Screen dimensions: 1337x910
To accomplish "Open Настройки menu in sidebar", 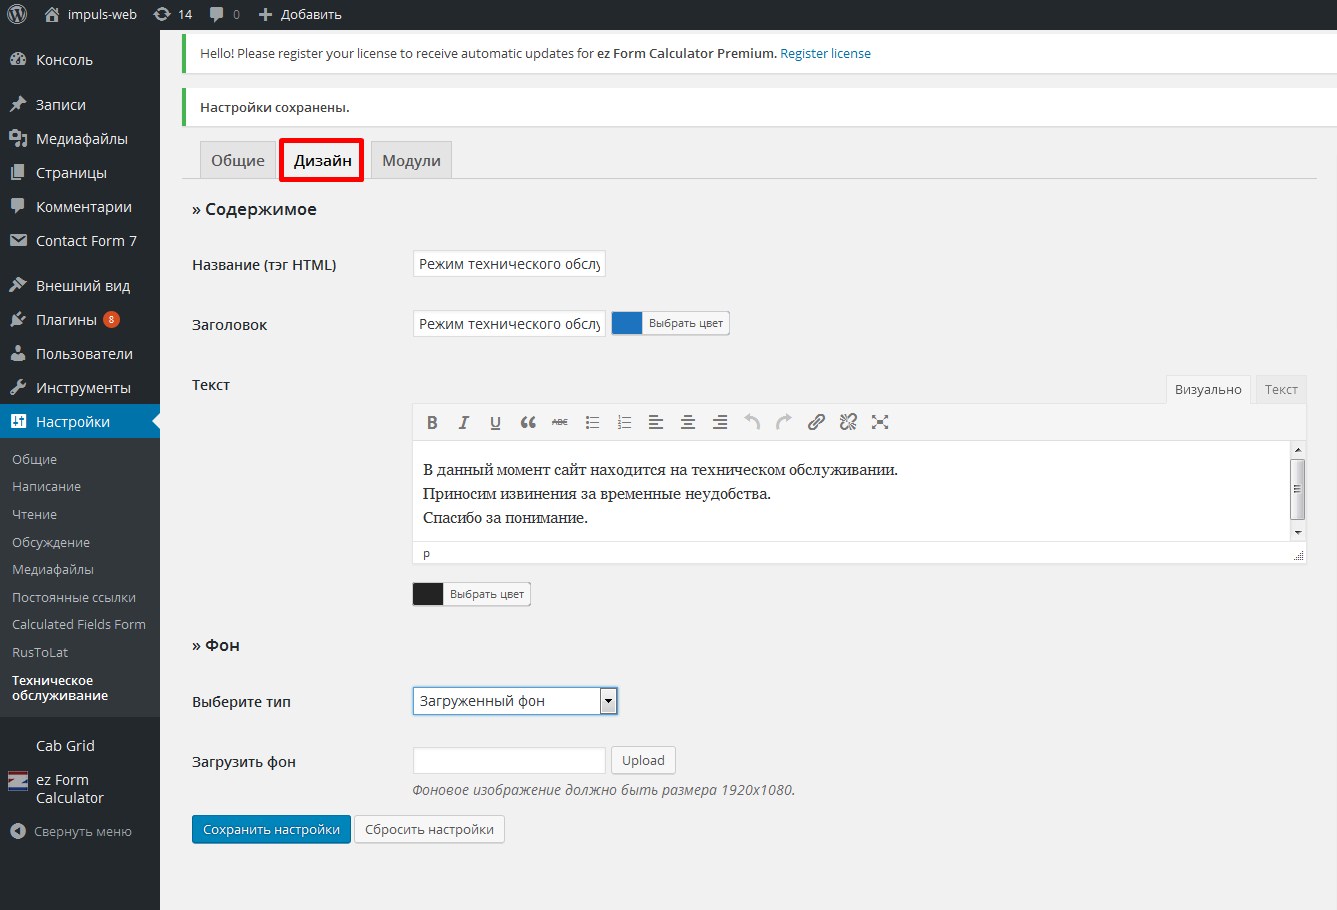I will 80,422.
